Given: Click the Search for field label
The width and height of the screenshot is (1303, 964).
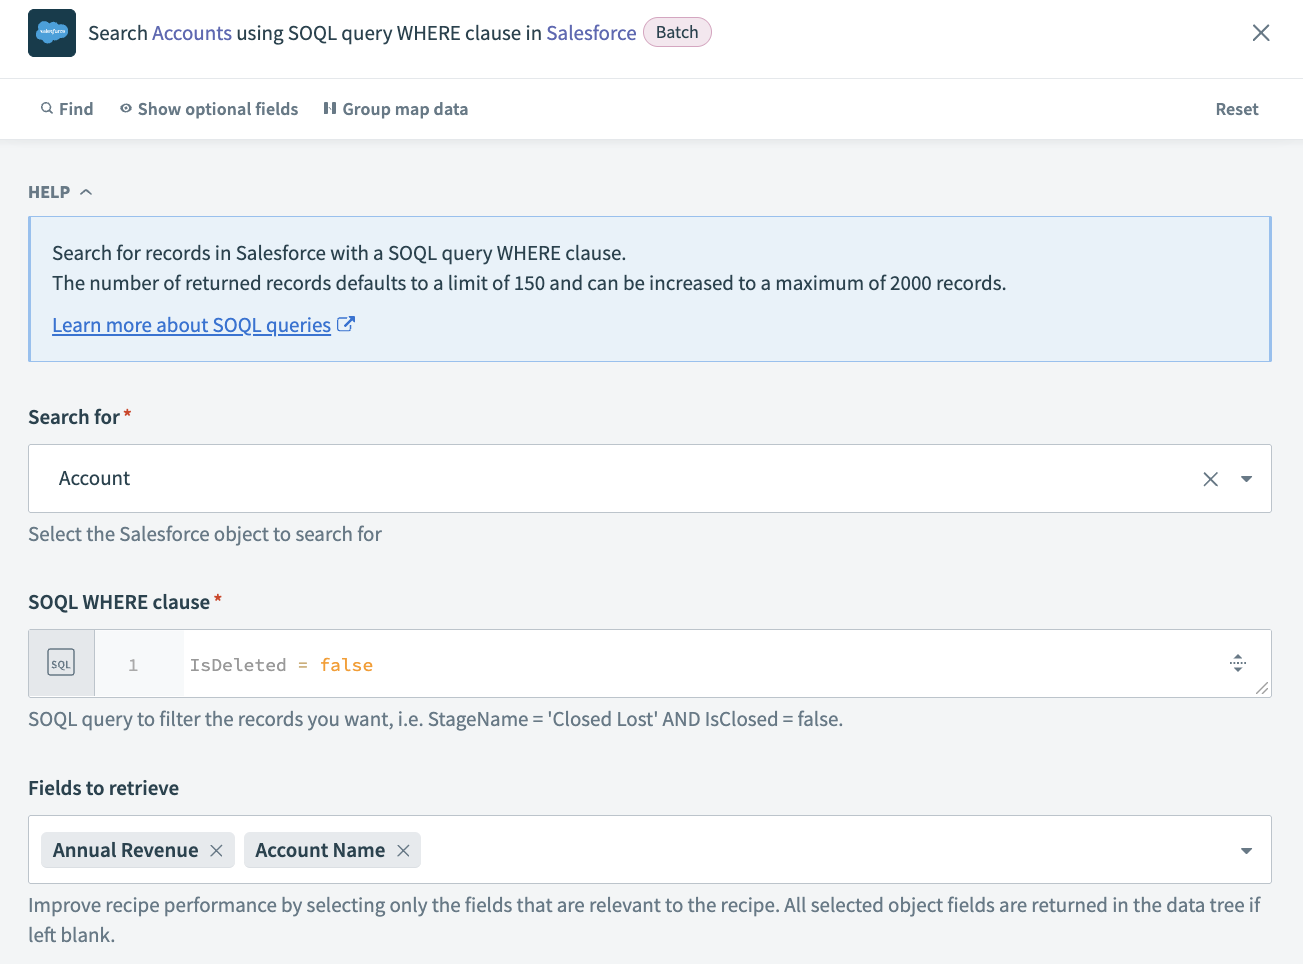Looking at the screenshot, I should pos(74,417).
